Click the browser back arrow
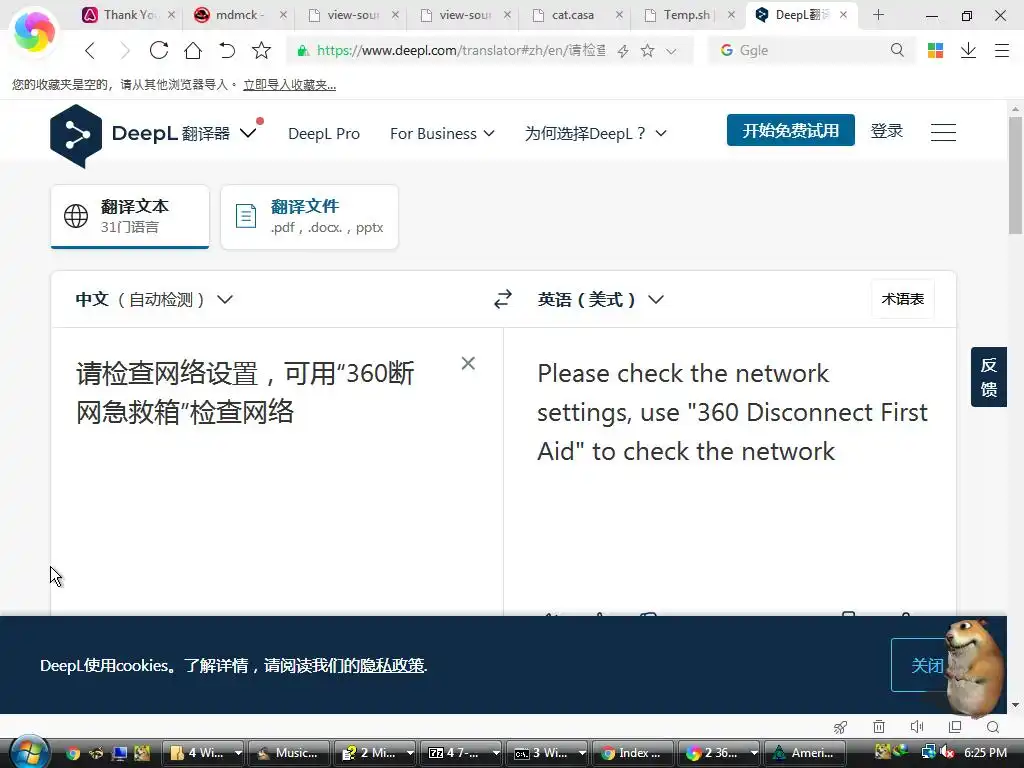Image resolution: width=1024 pixels, height=768 pixels. [91, 50]
